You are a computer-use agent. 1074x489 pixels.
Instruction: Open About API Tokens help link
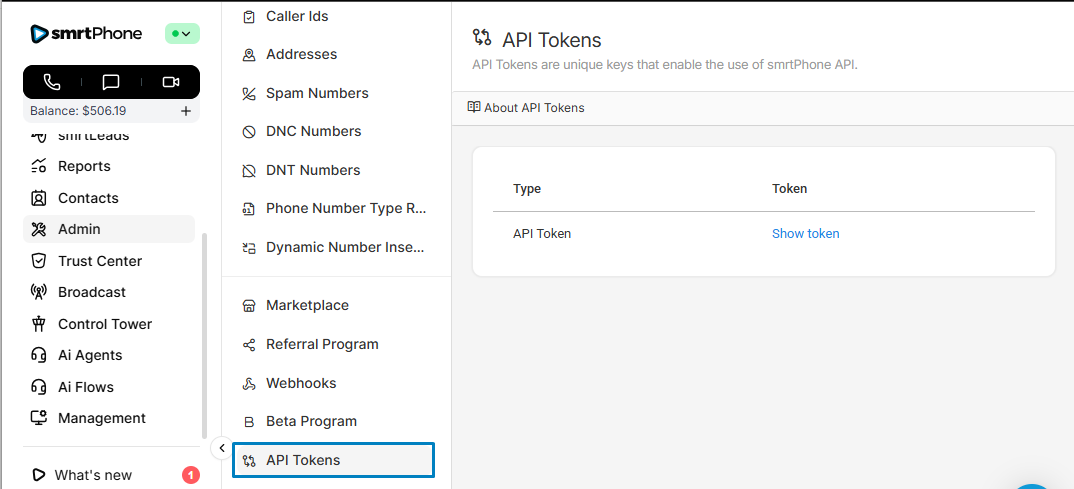tap(526, 108)
